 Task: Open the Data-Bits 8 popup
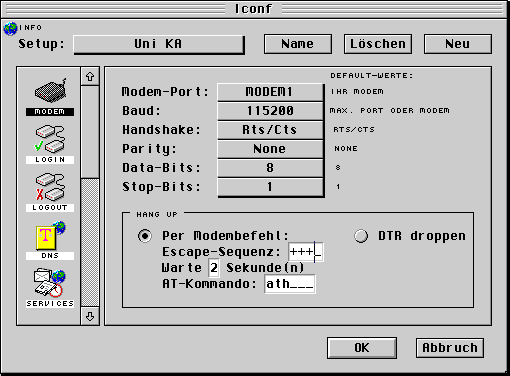(270, 168)
